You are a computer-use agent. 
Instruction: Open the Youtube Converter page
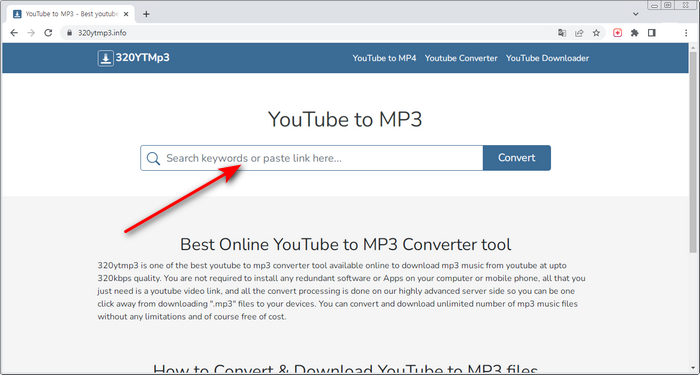coord(461,58)
